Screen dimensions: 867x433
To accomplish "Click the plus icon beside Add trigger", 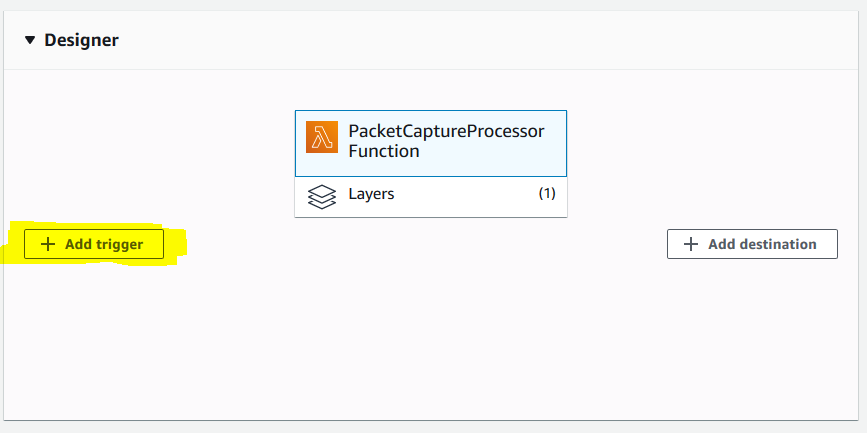I will tap(48, 244).
